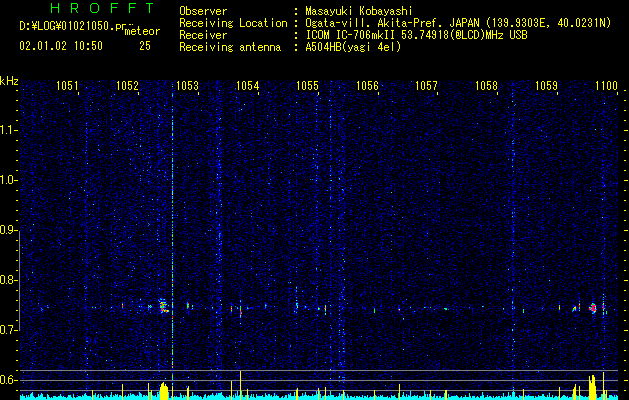629x400 pixels.
Task: Click the receiver ICOM IC-706mkII line
Action: pyautogui.click(x=416, y=35)
